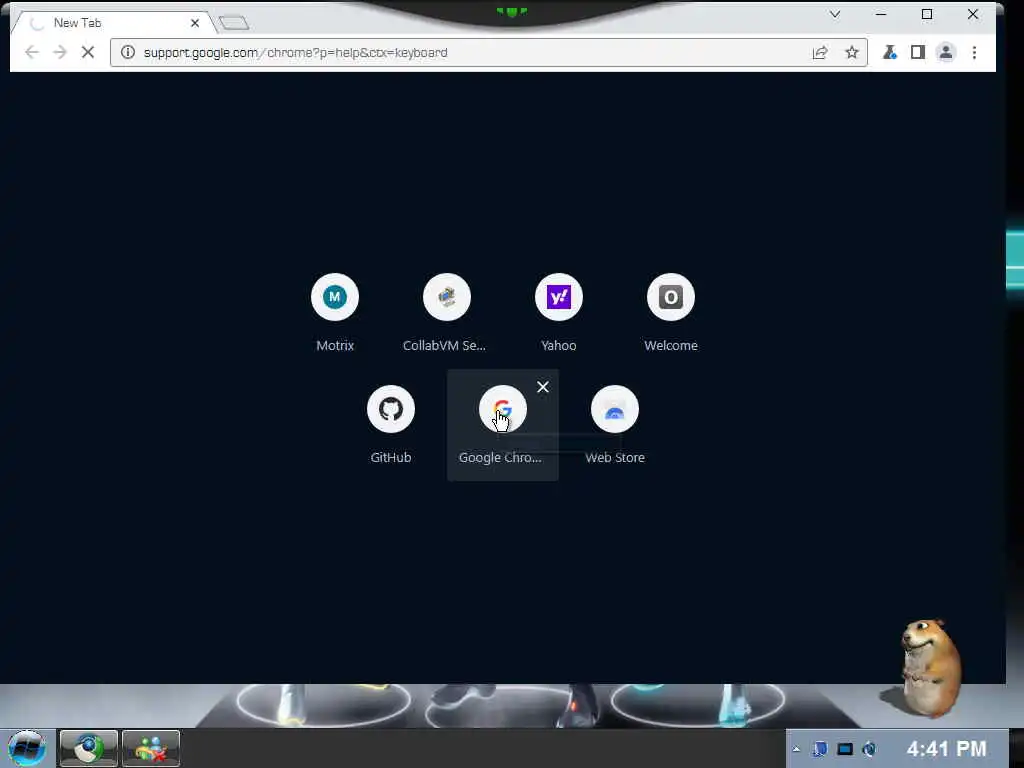View site information icon in address bar
This screenshot has height=768, width=1024.
pyautogui.click(x=128, y=52)
